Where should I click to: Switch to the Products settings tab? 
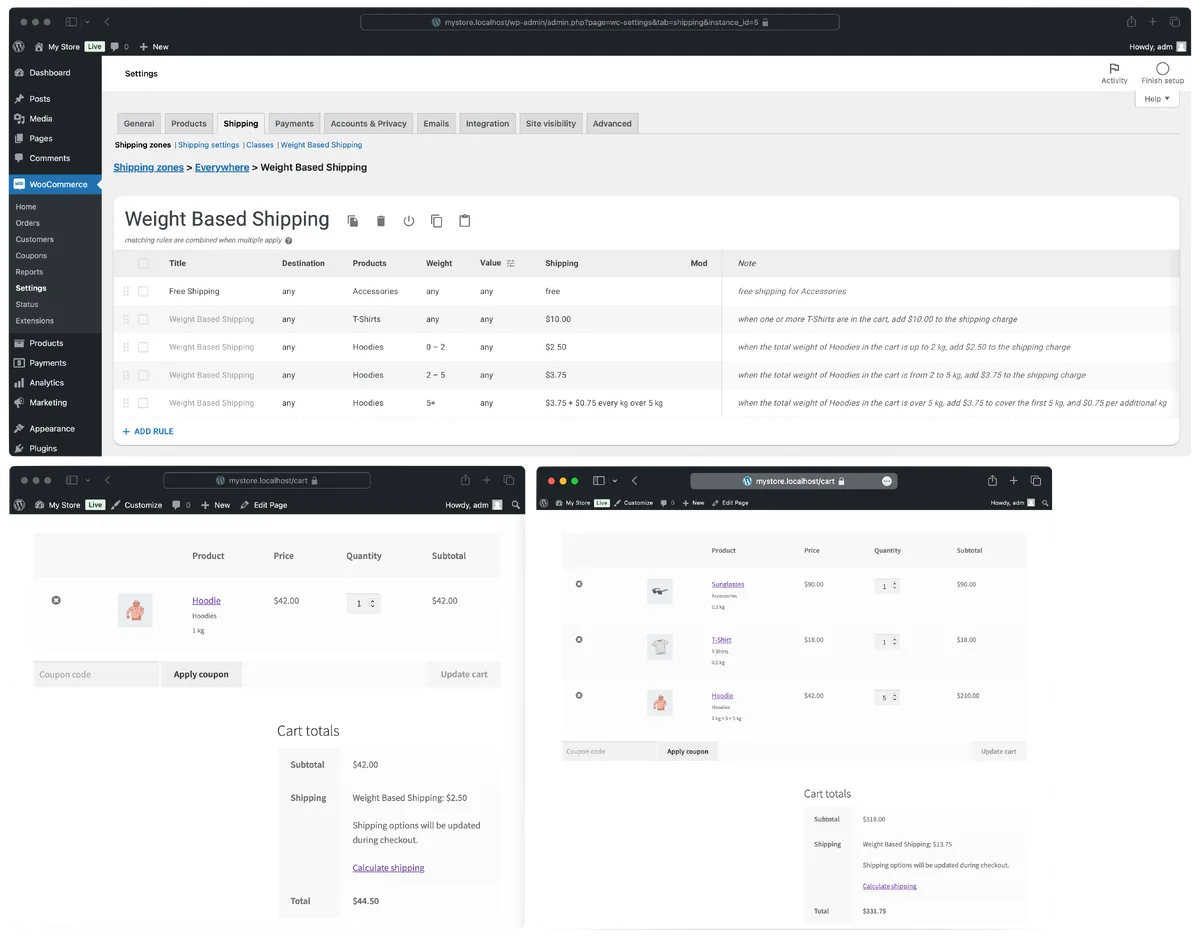(189, 123)
